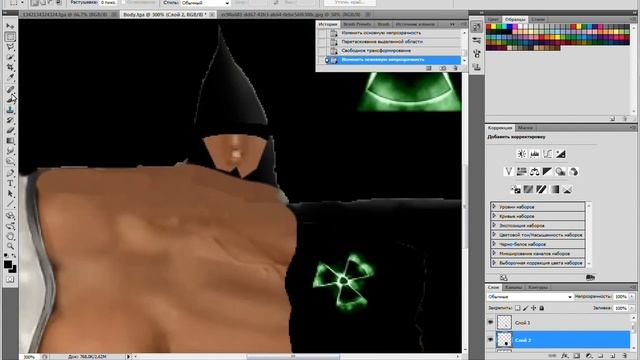Open layer blend mode dropdown Обычные
The height and width of the screenshot is (360, 640).
click(x=529, y=297)
